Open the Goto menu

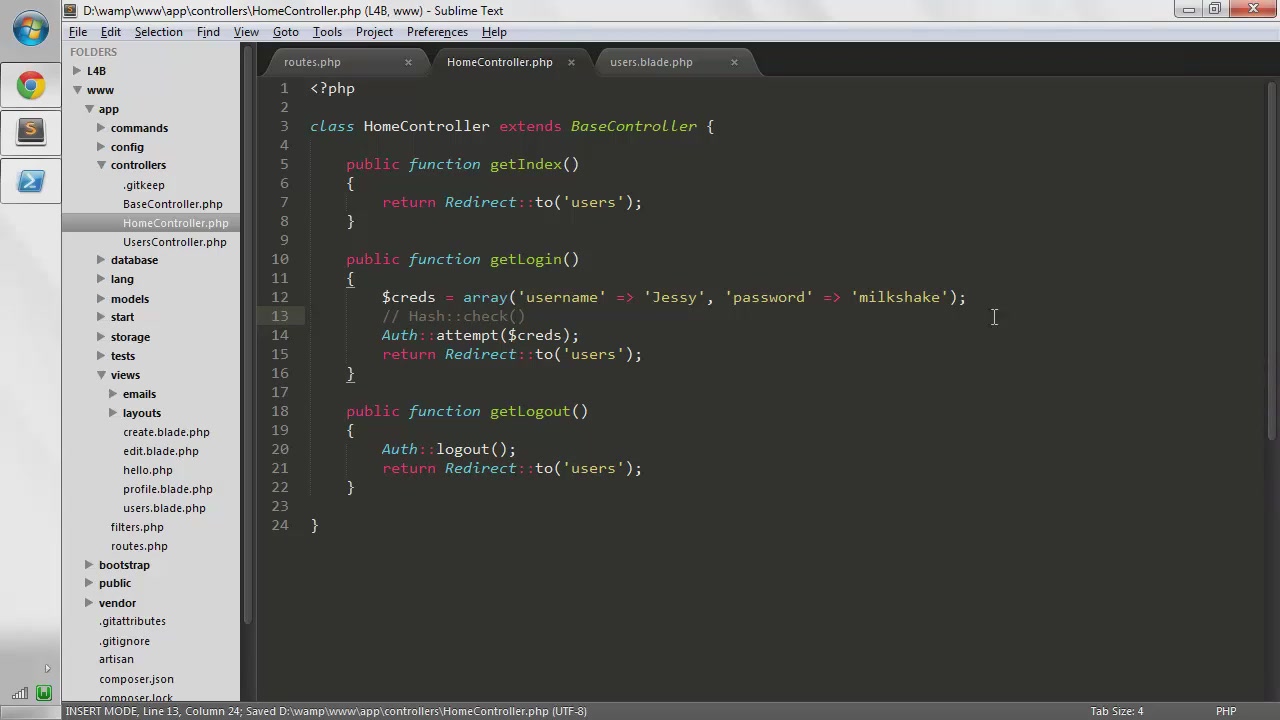286,32
